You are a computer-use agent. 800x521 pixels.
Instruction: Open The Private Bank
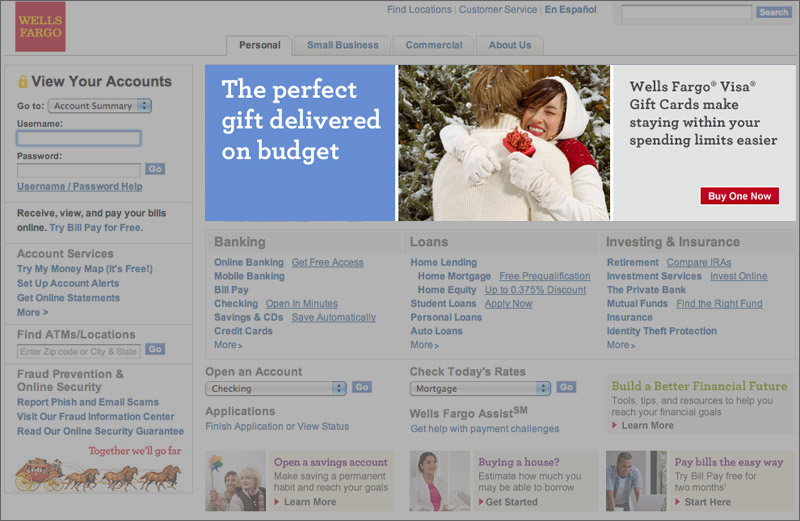click(x=646, y=290)
